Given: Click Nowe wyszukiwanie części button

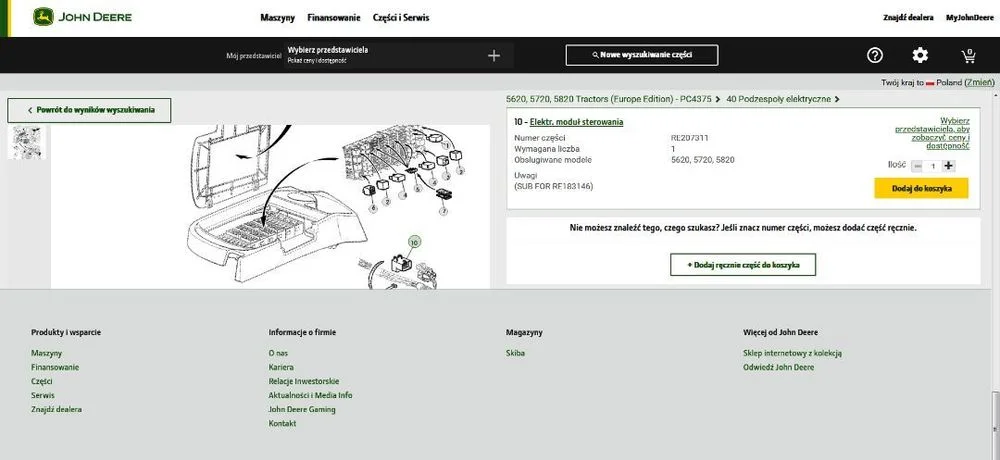Looking at the screenshot, I should pos(642,55).
